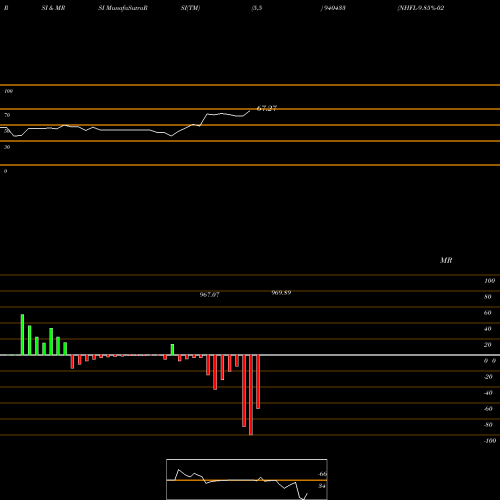Select the 969.89 price label
Image resolution: width=500 pixels, height=500 pixels.
[281, 293]
